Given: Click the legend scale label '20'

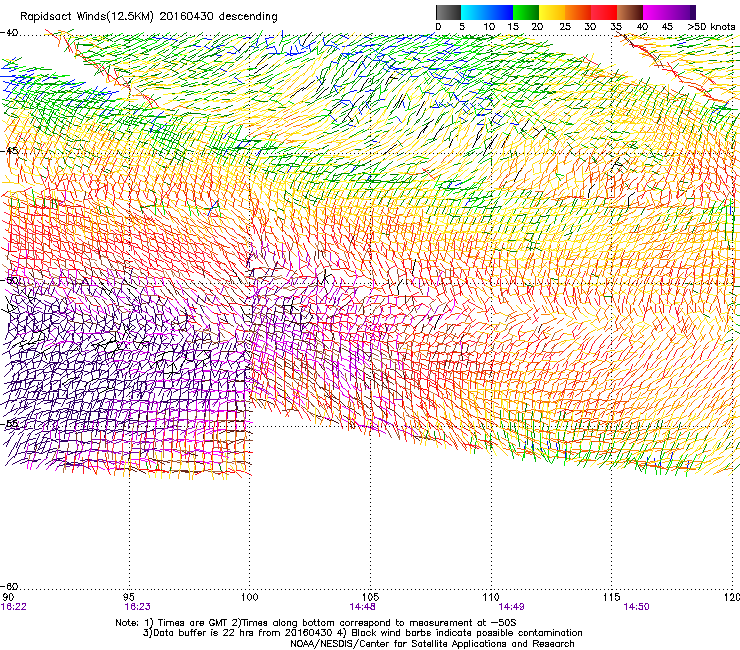Looking at the screenshot, I should (x=537, y=27).
